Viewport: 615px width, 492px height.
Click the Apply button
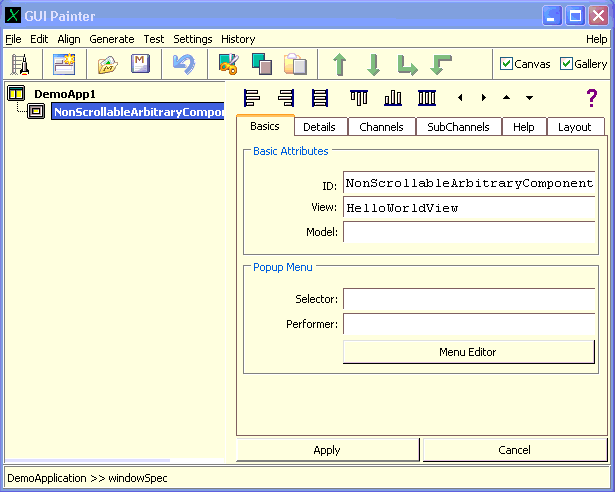[327, 450]
